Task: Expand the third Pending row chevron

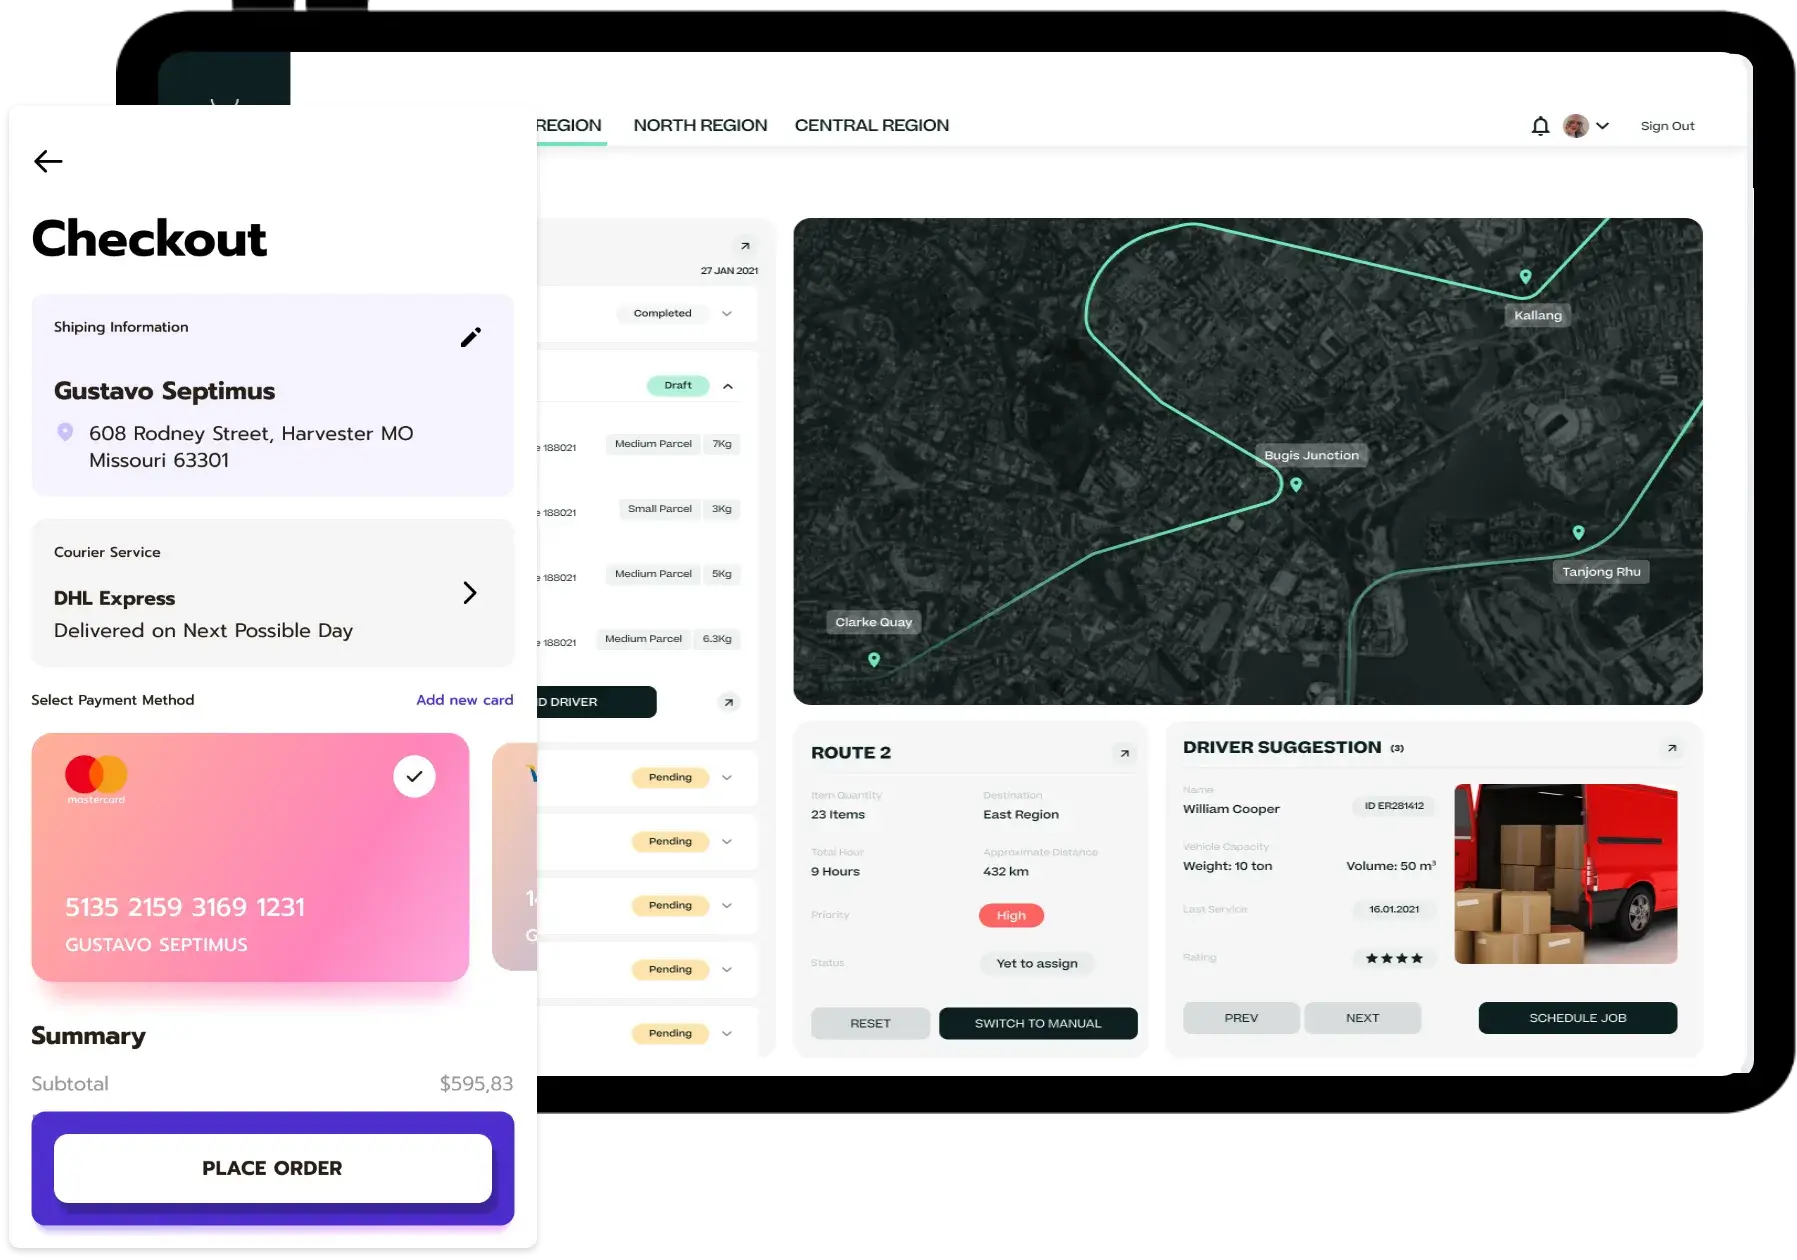Action: [727, 905]
